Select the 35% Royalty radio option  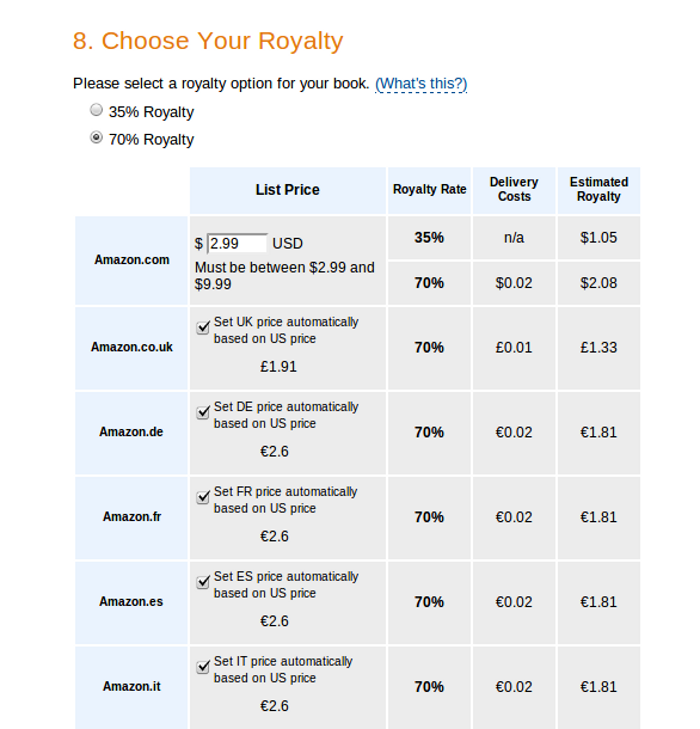tap(96, 111)
